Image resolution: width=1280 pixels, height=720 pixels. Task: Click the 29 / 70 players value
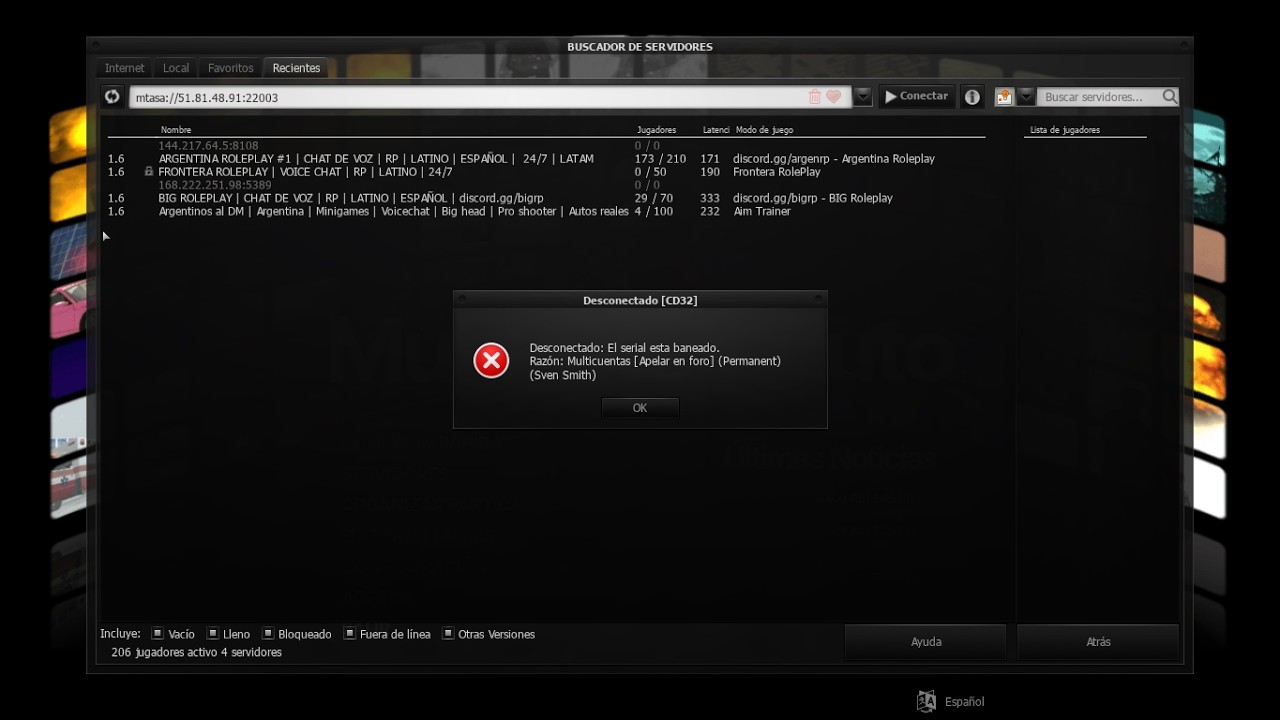[653, 198]
